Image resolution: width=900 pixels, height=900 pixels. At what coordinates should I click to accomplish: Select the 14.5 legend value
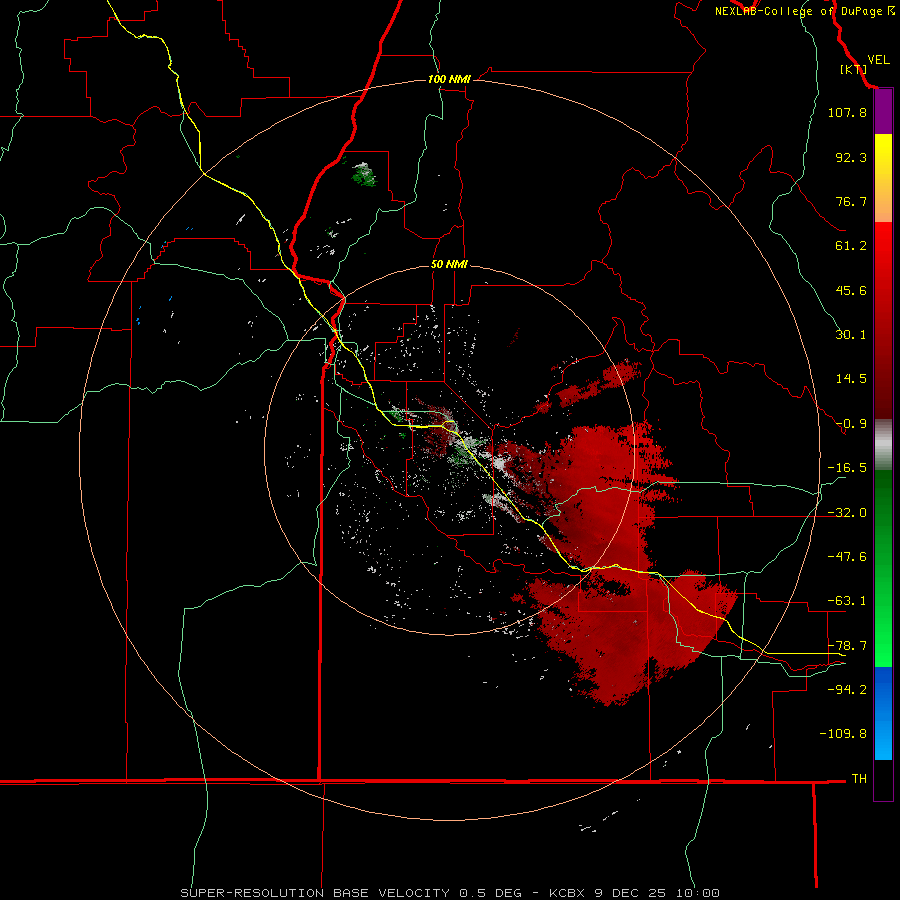coord(851,379)
